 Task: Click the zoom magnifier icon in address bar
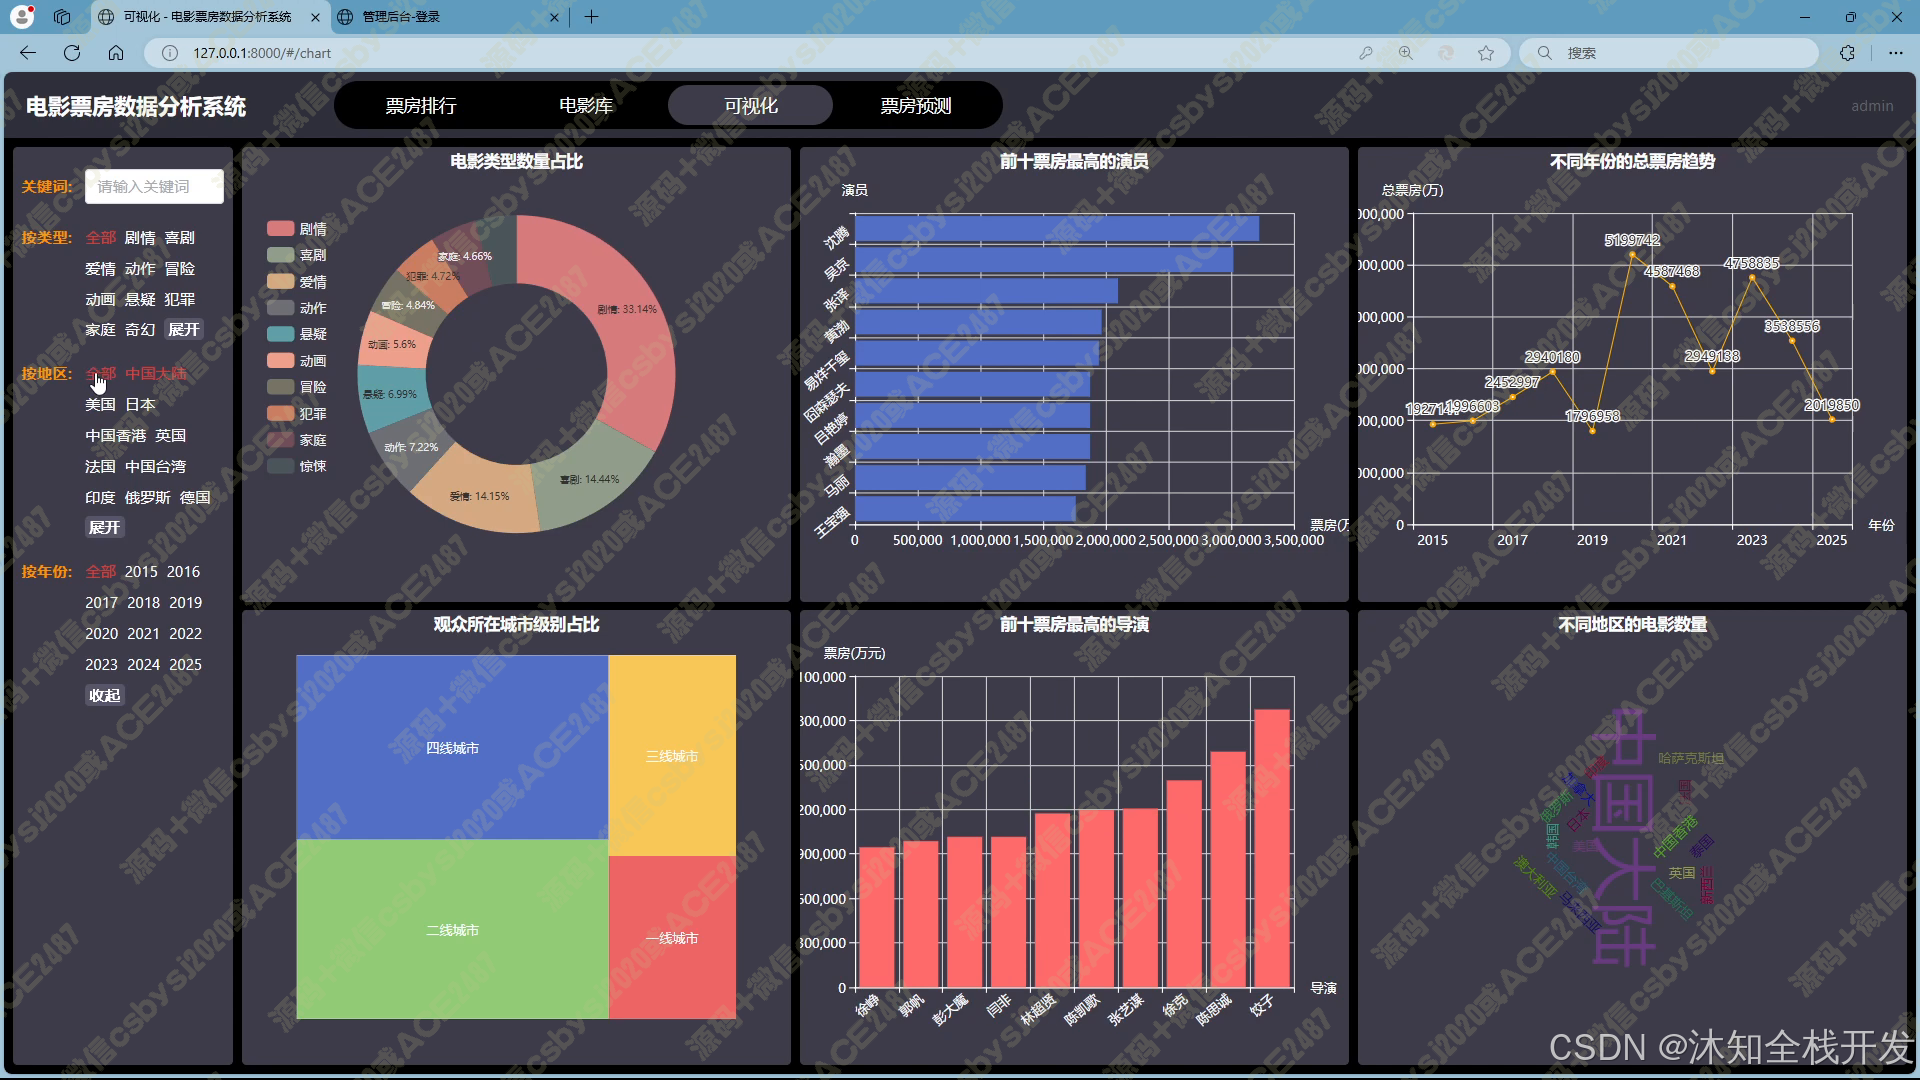click(x=1405, y=53)
